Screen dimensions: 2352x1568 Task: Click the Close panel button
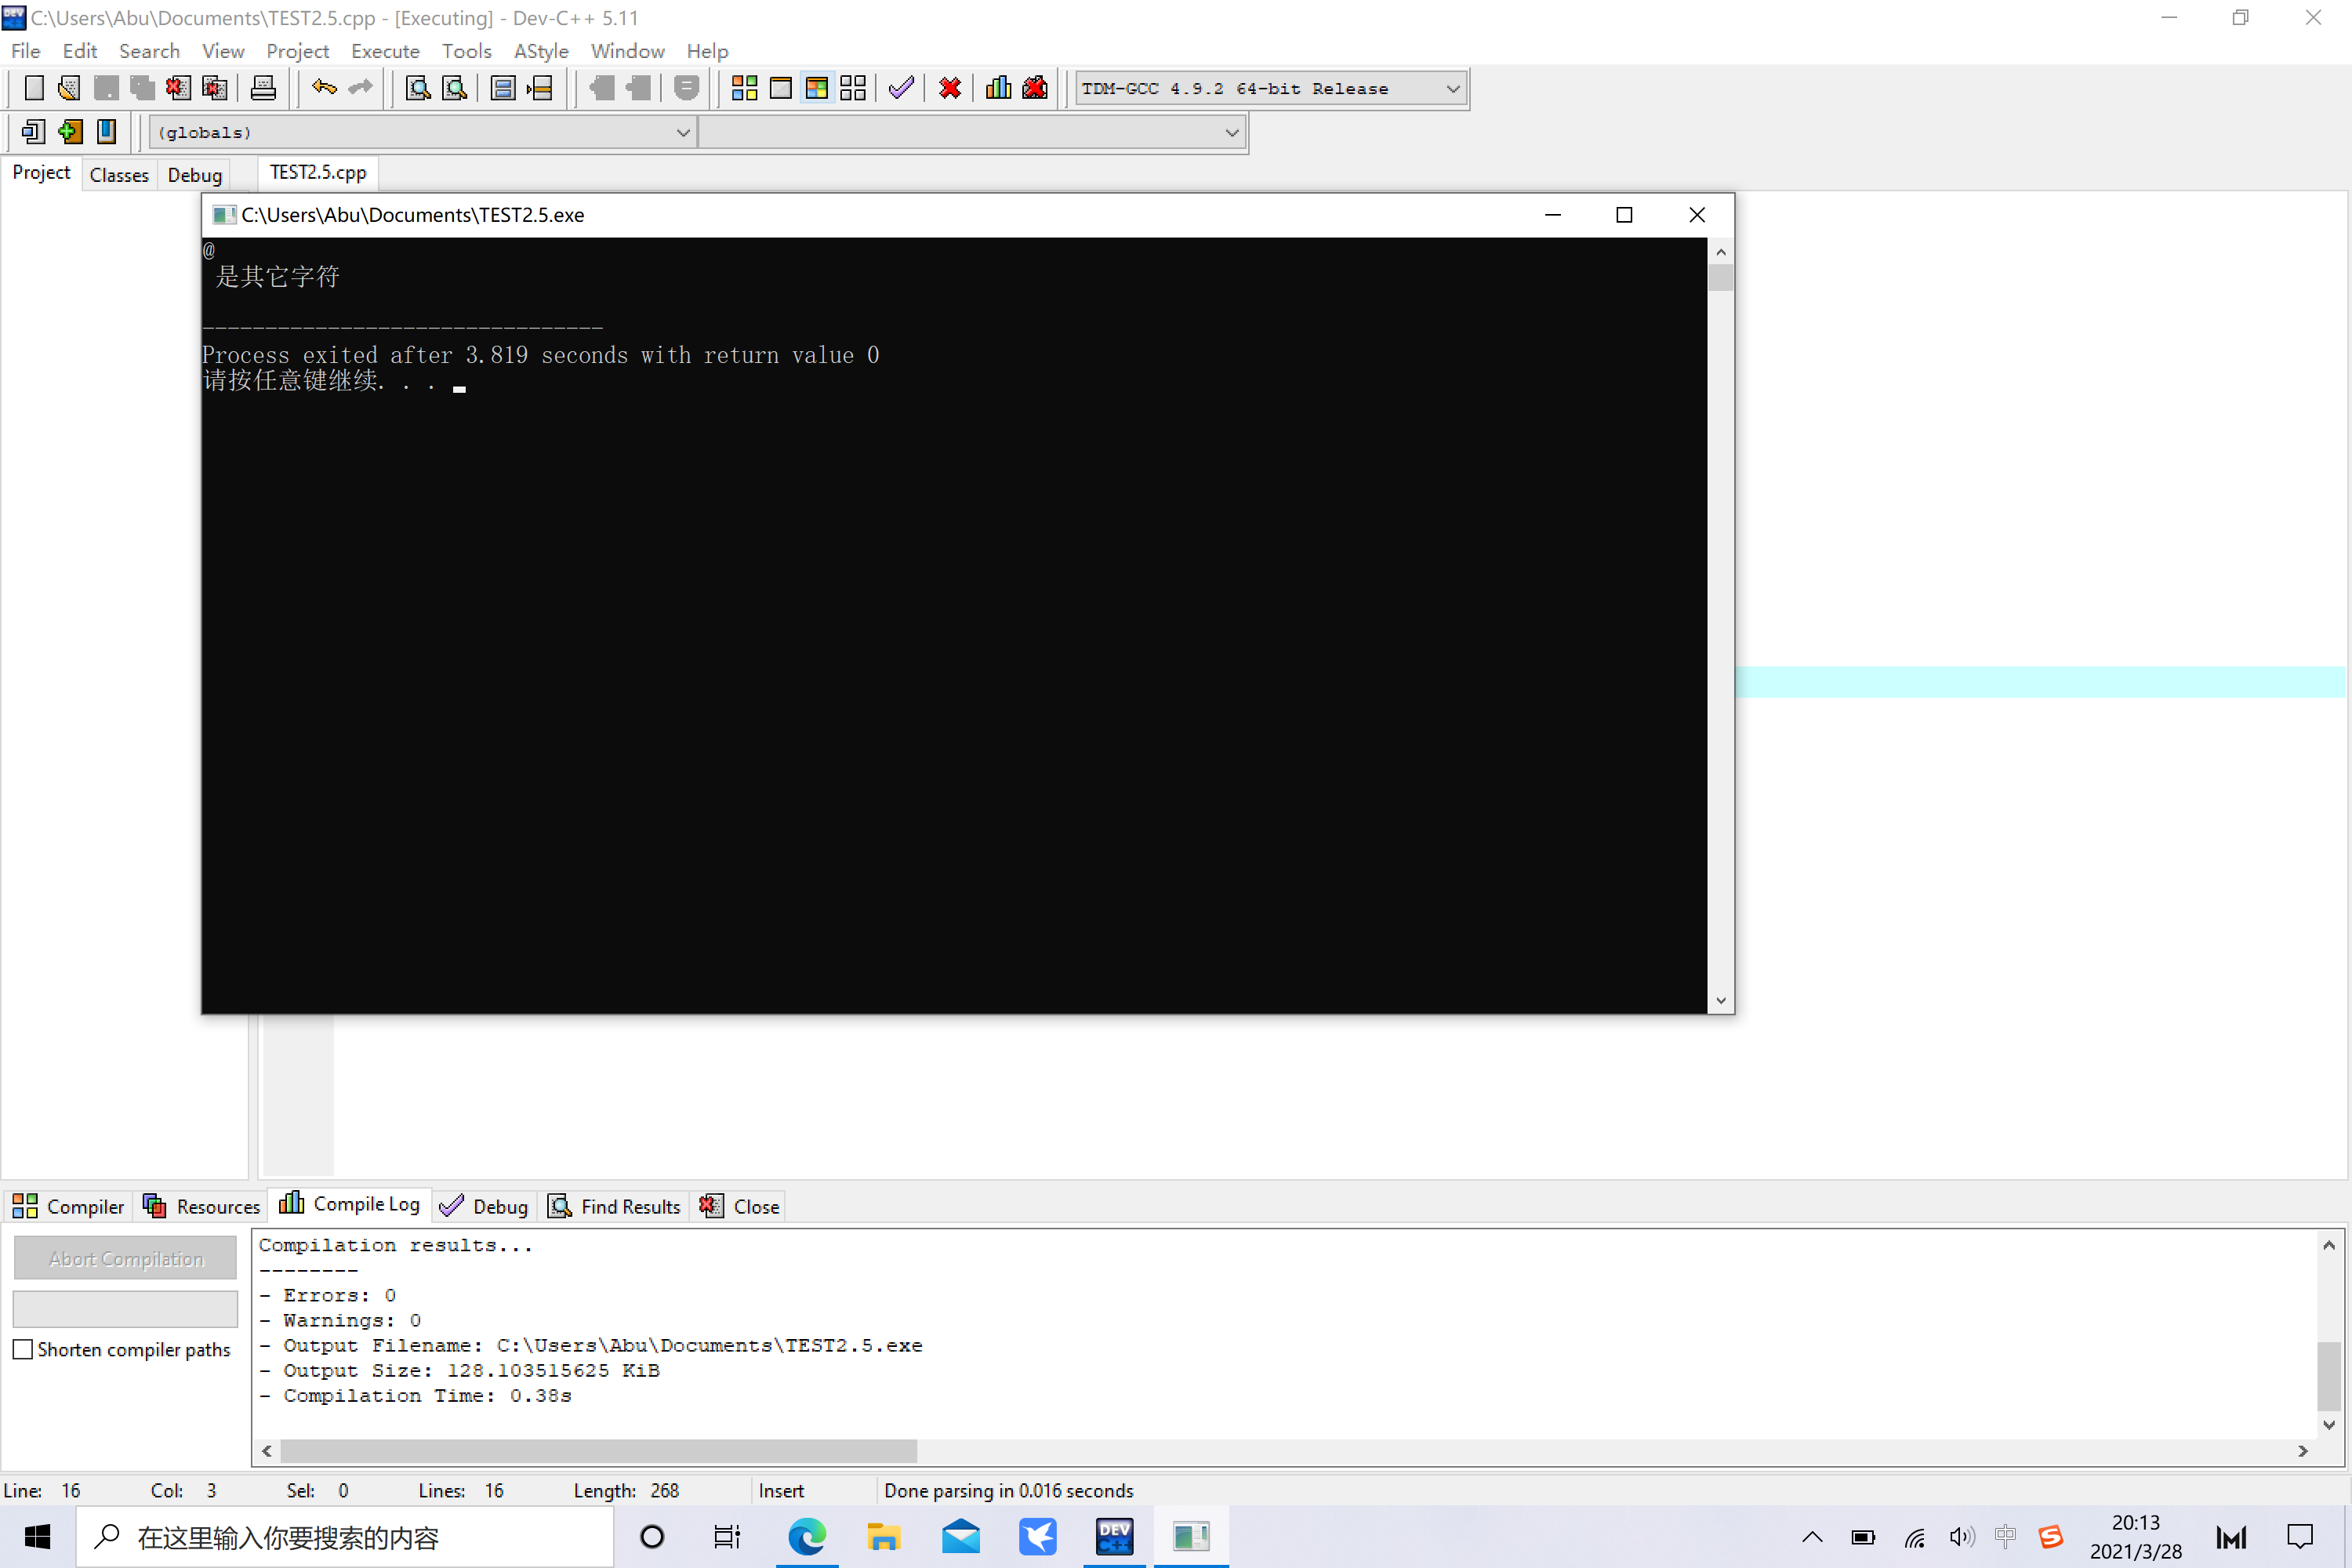740,1206
